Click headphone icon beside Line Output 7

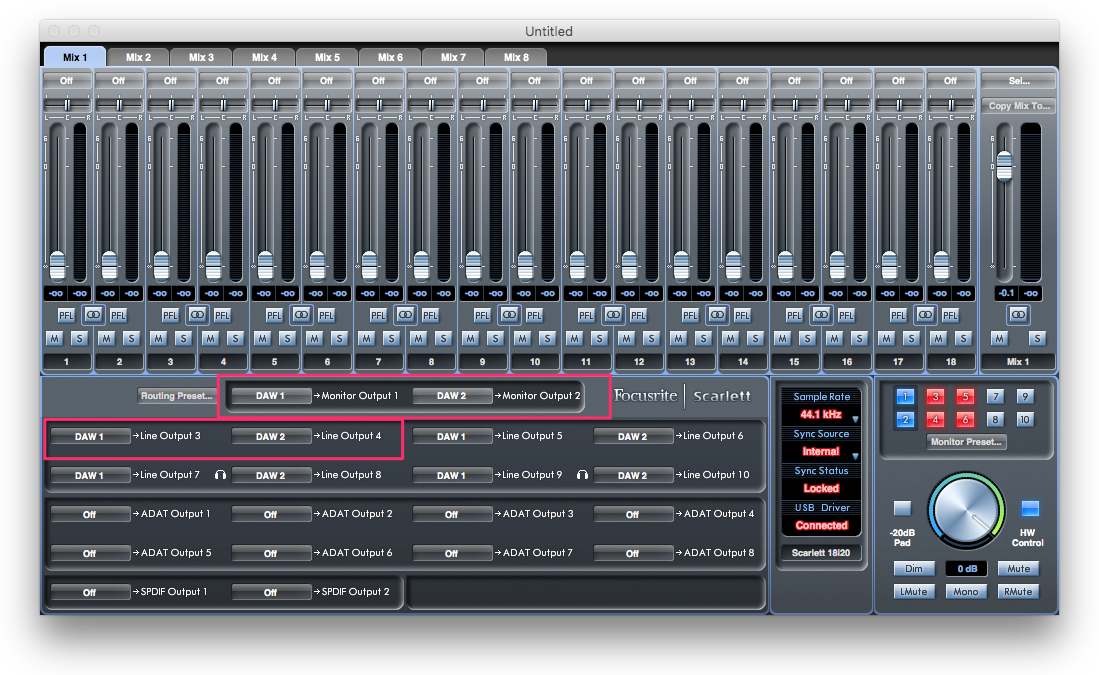pos(220,475)
